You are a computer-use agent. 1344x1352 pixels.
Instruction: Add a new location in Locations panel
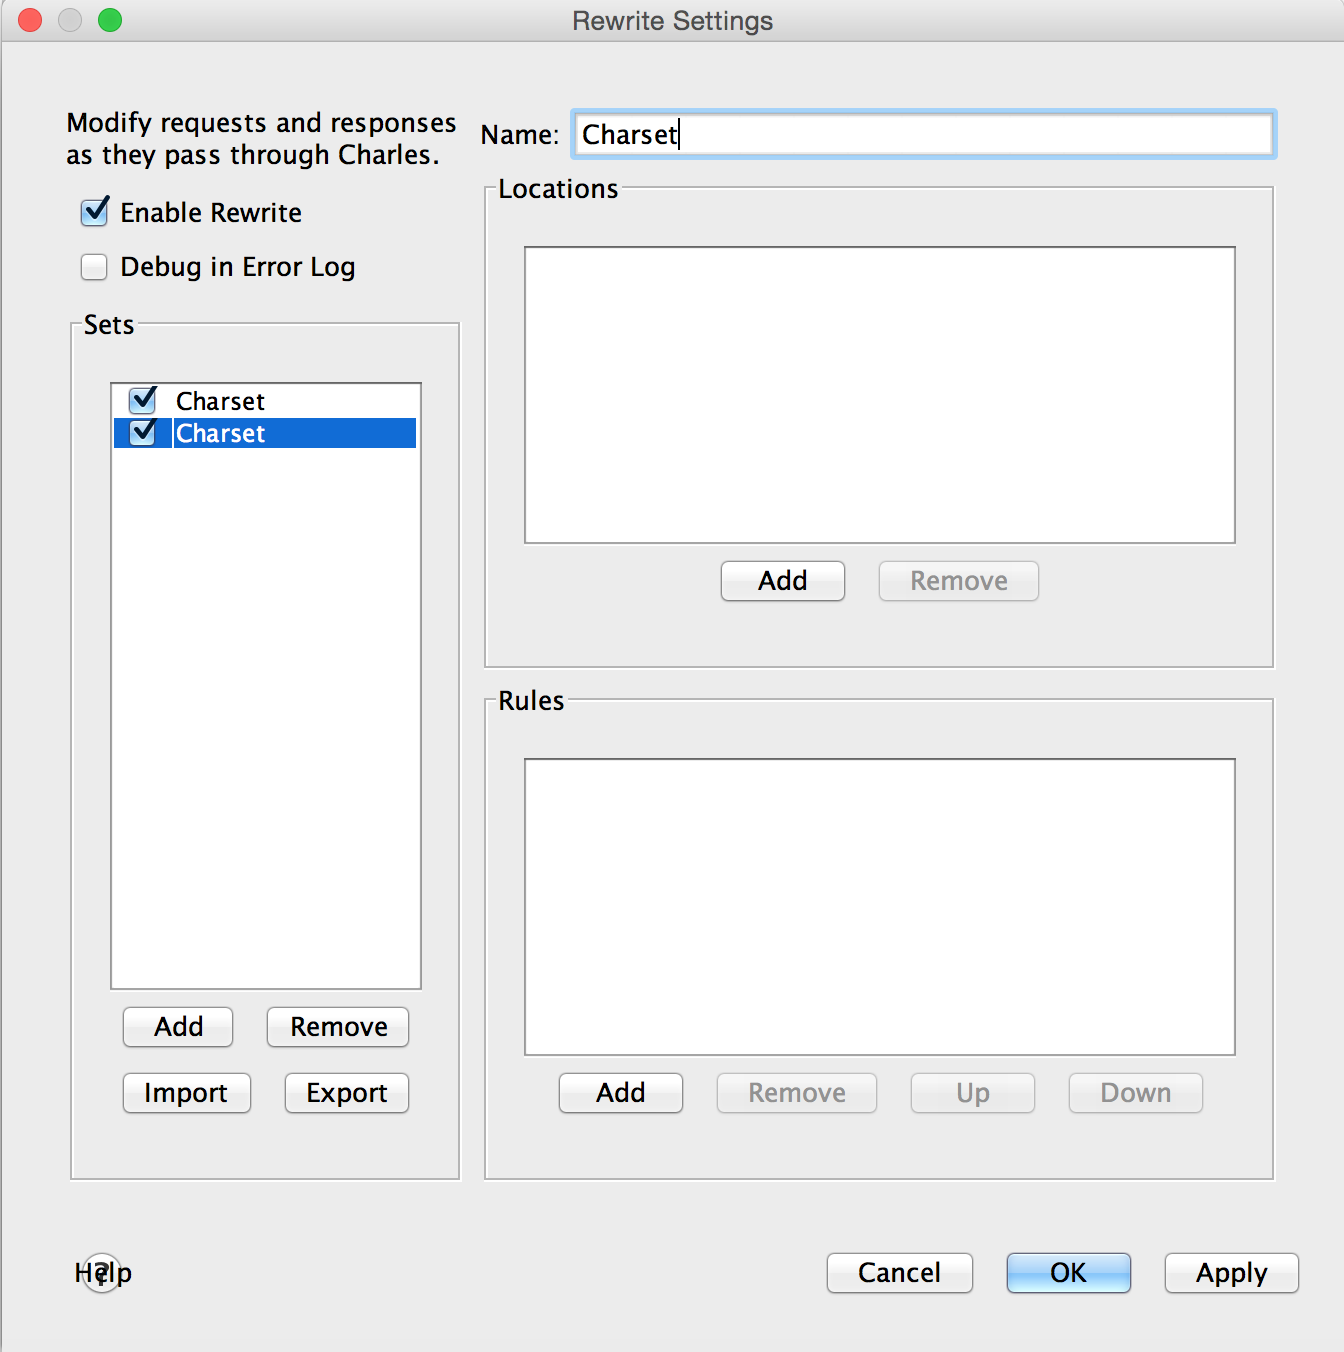[782, 581]
